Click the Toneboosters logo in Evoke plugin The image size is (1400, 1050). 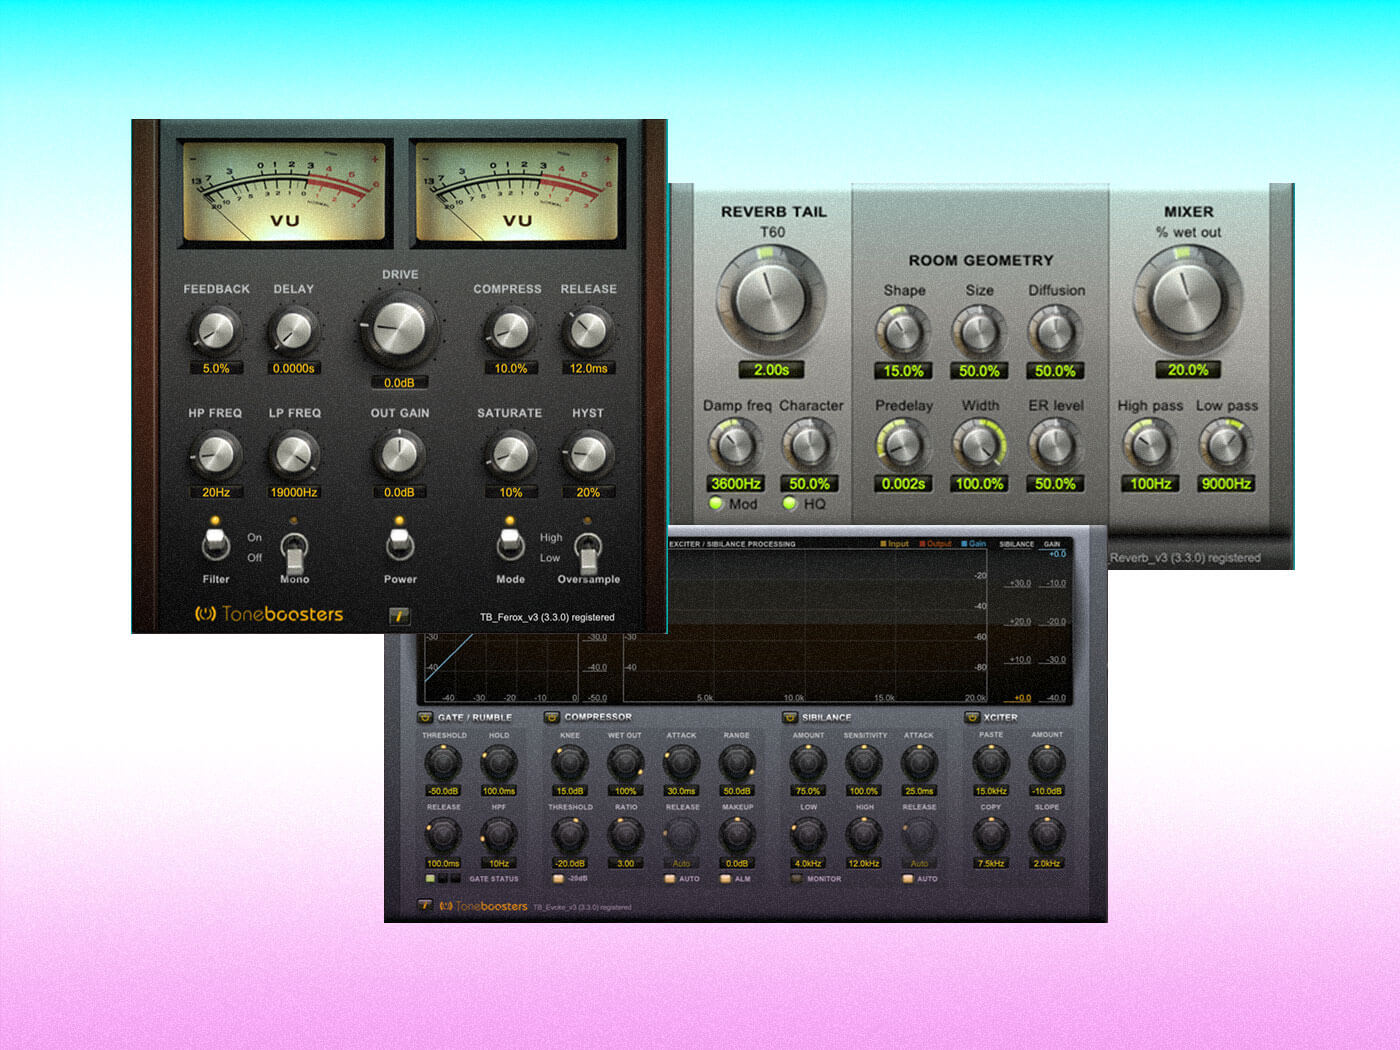(483, 906)
